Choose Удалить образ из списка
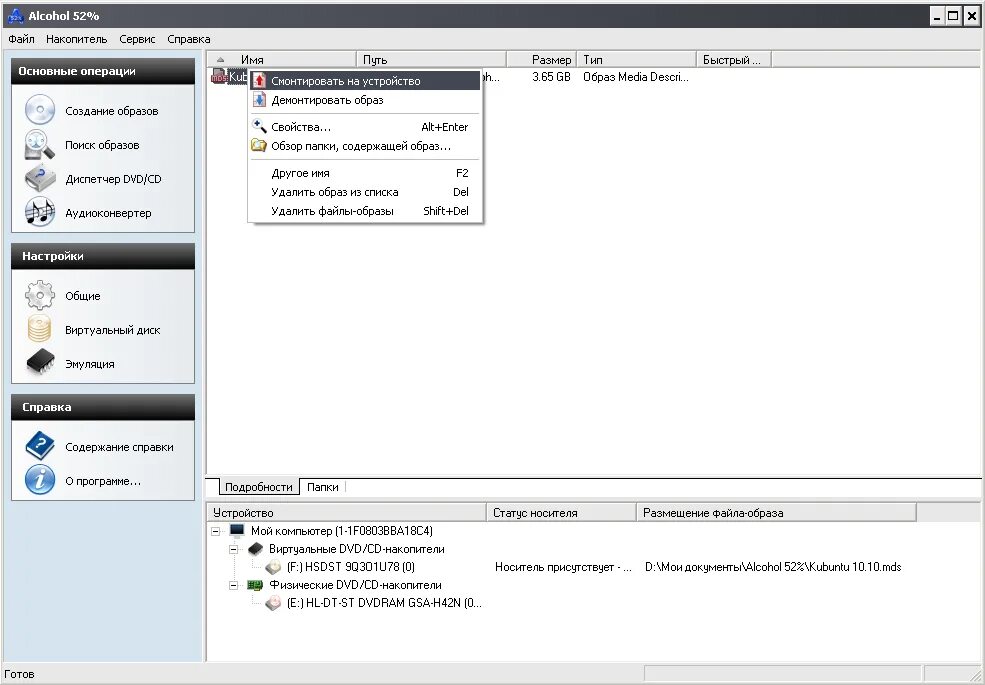This screenshot has width=985, height=685. pyautogui.click(x=365, y=192)
